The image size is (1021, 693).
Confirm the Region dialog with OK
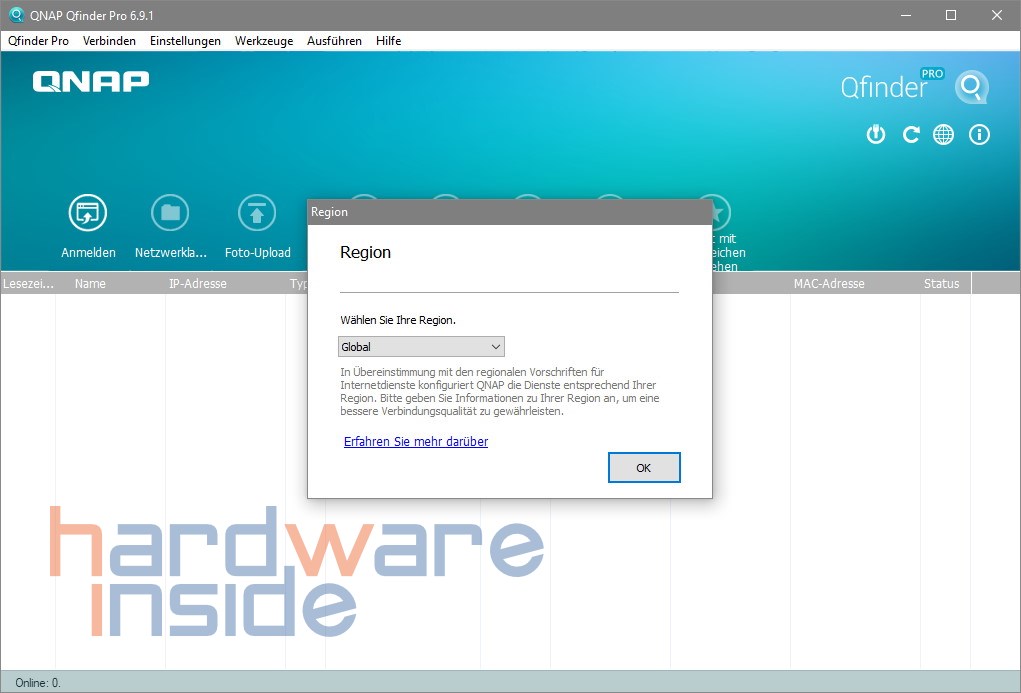(x=644, y=468)
